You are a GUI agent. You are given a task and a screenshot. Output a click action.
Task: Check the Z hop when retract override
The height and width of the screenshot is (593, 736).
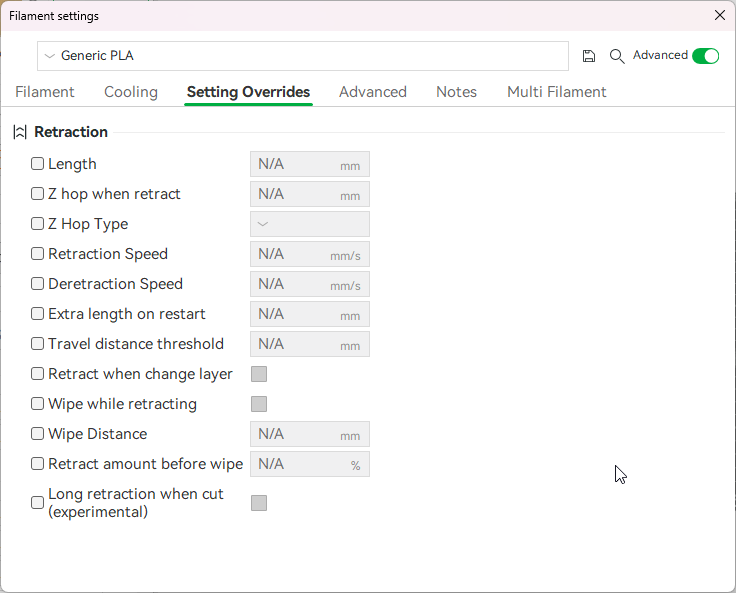[38, 194]
